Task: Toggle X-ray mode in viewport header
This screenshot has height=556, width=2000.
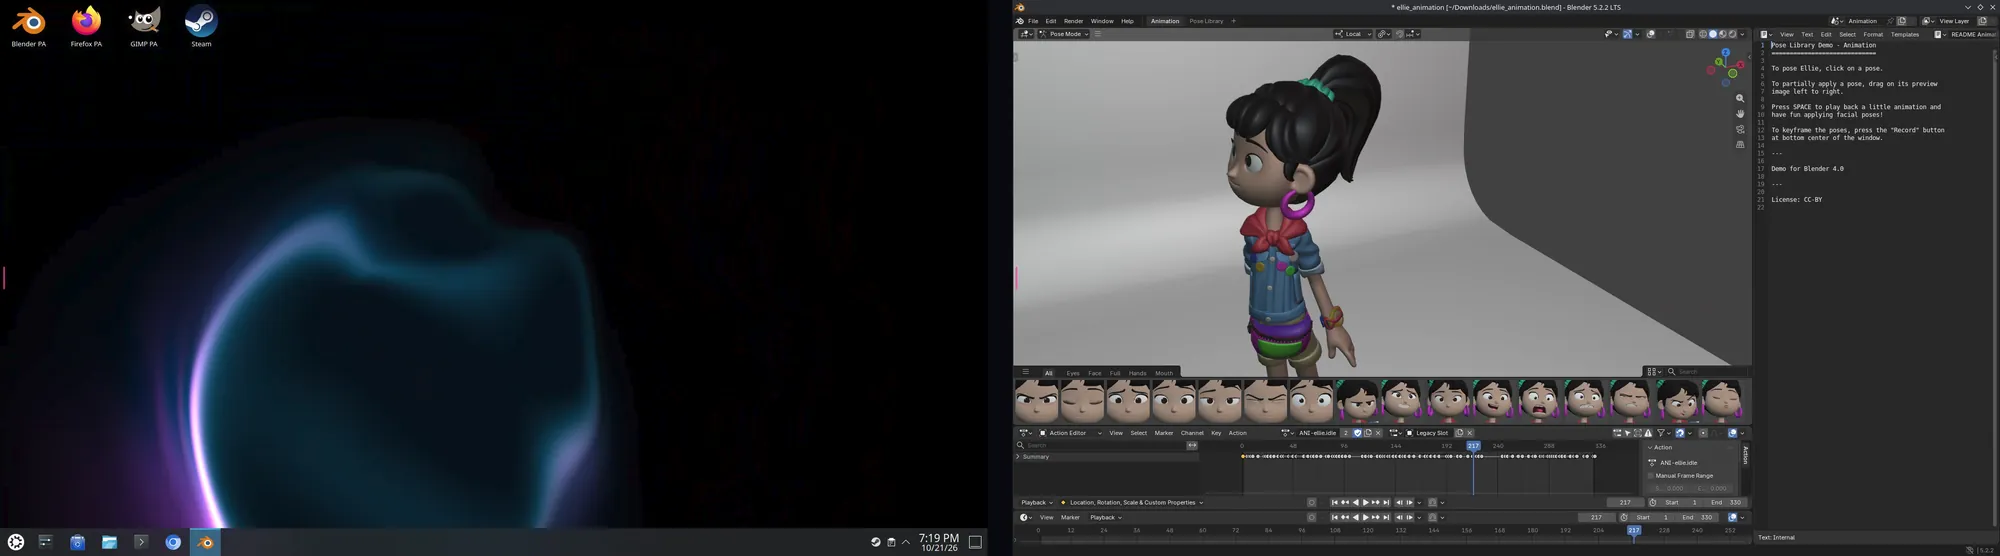Action: (x=1690, y=34)
